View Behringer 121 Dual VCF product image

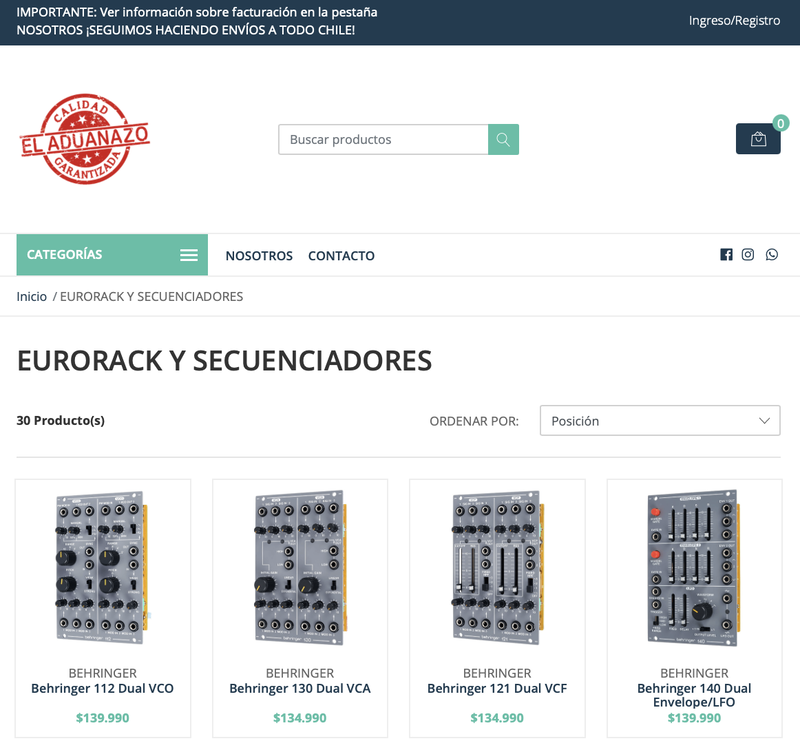click(497, 567)
